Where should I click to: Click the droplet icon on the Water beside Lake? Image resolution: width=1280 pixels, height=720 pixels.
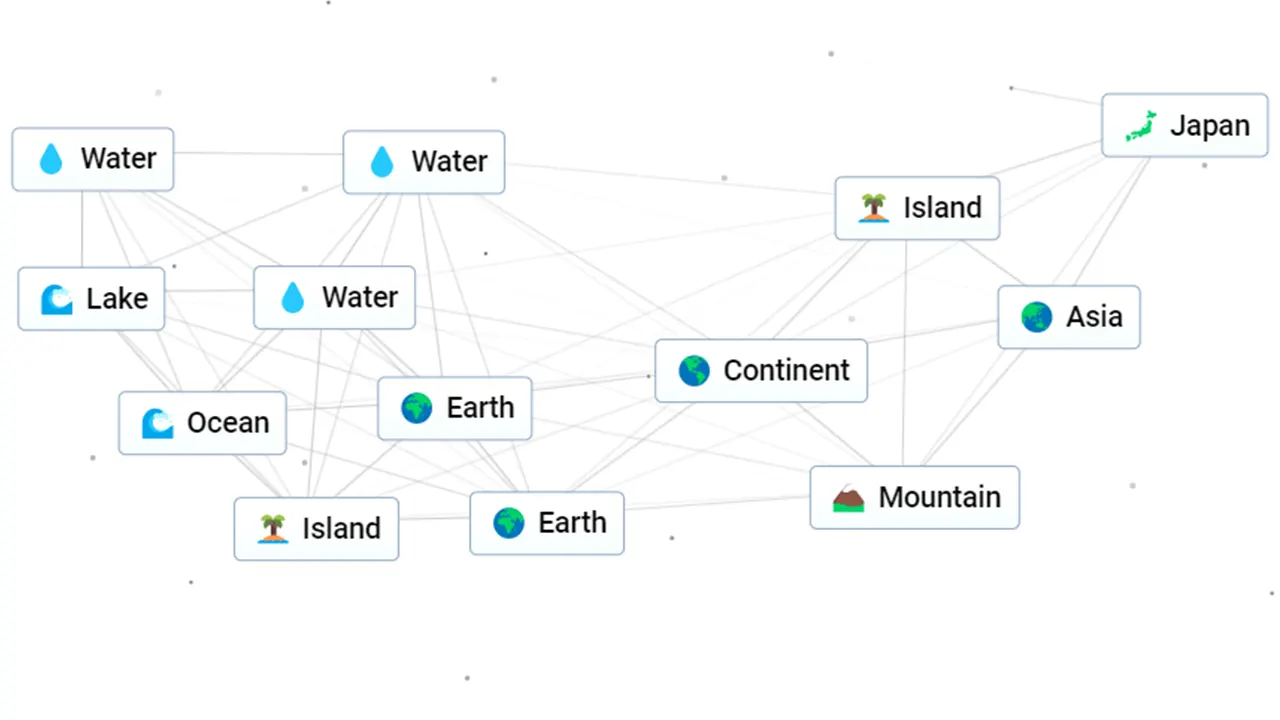(x=292, y=298)
